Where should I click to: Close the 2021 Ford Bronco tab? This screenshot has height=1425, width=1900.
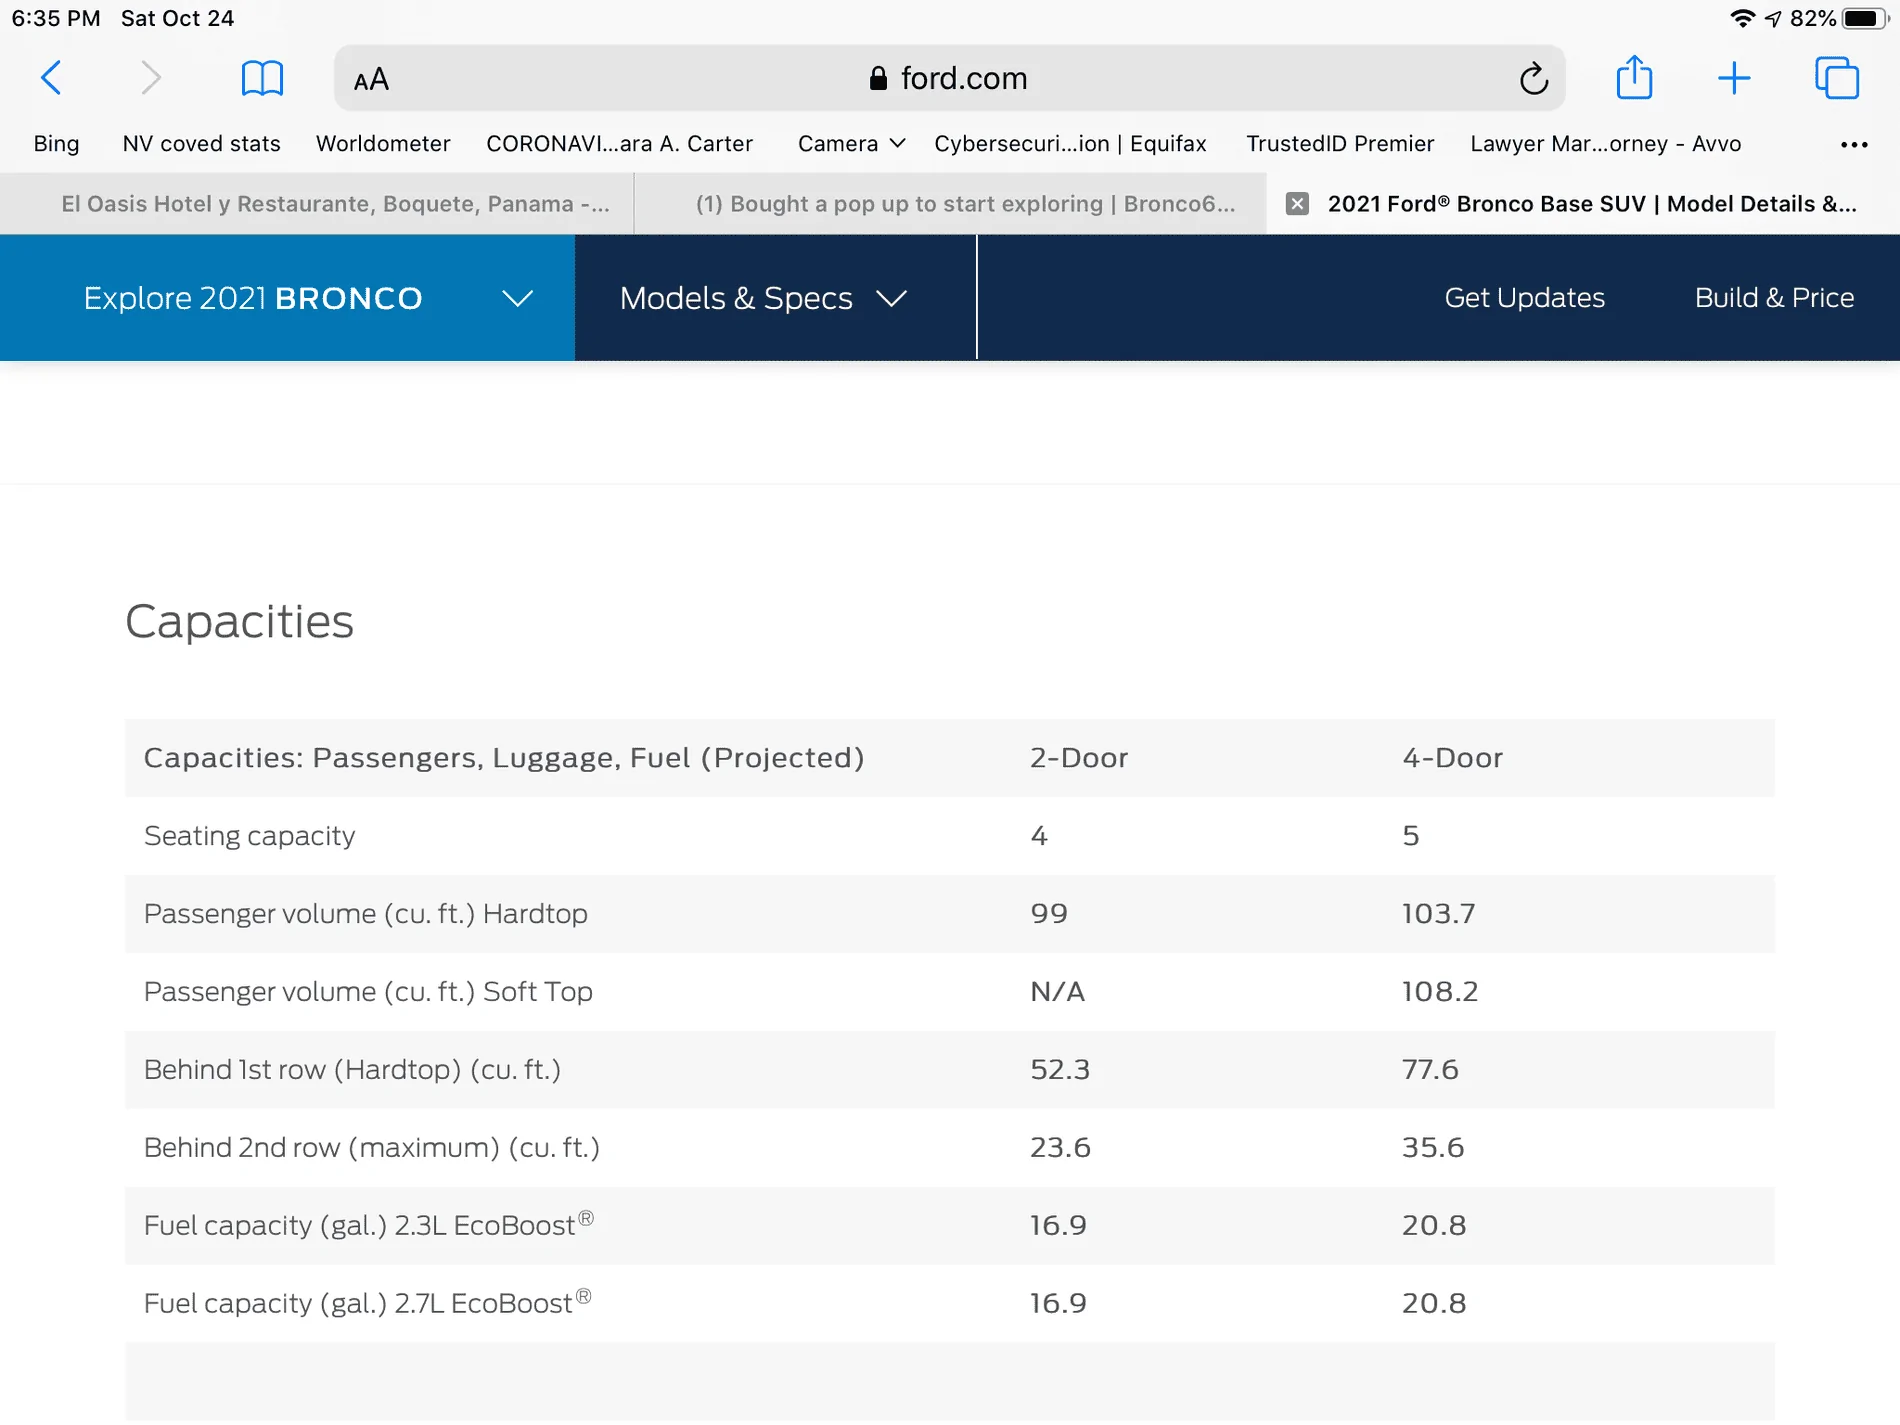1297,204
